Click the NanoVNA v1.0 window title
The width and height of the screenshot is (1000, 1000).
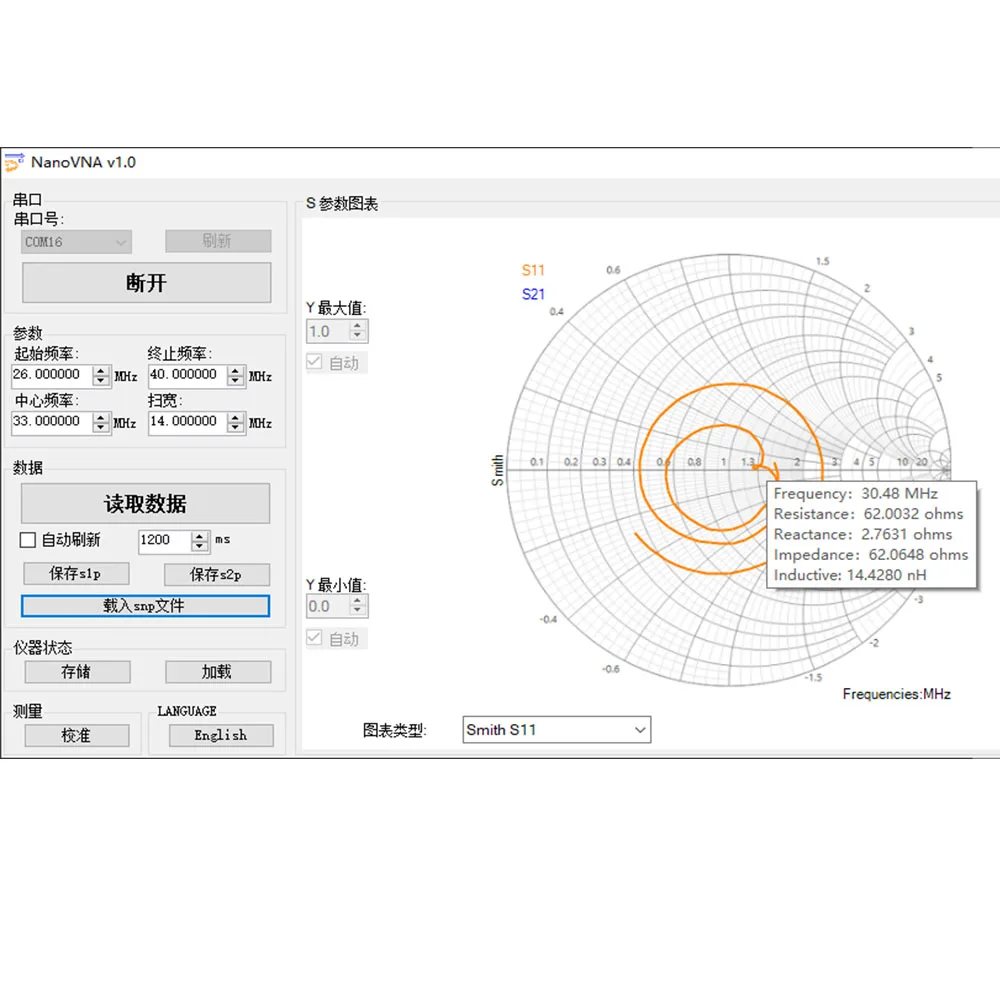click(84, 163)
